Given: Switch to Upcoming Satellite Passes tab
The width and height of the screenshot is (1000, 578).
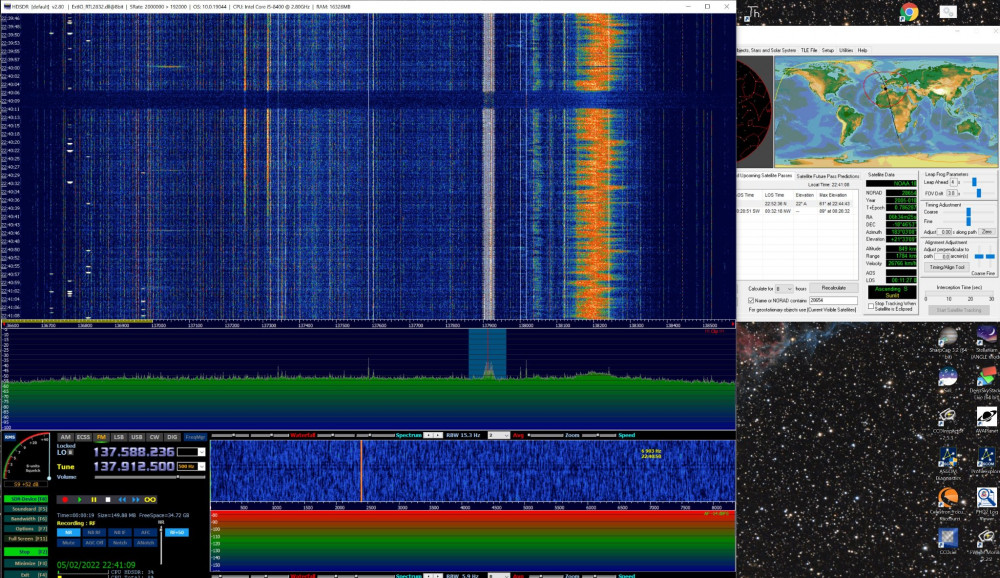Looking at the screenshot, I should [765, 175].
